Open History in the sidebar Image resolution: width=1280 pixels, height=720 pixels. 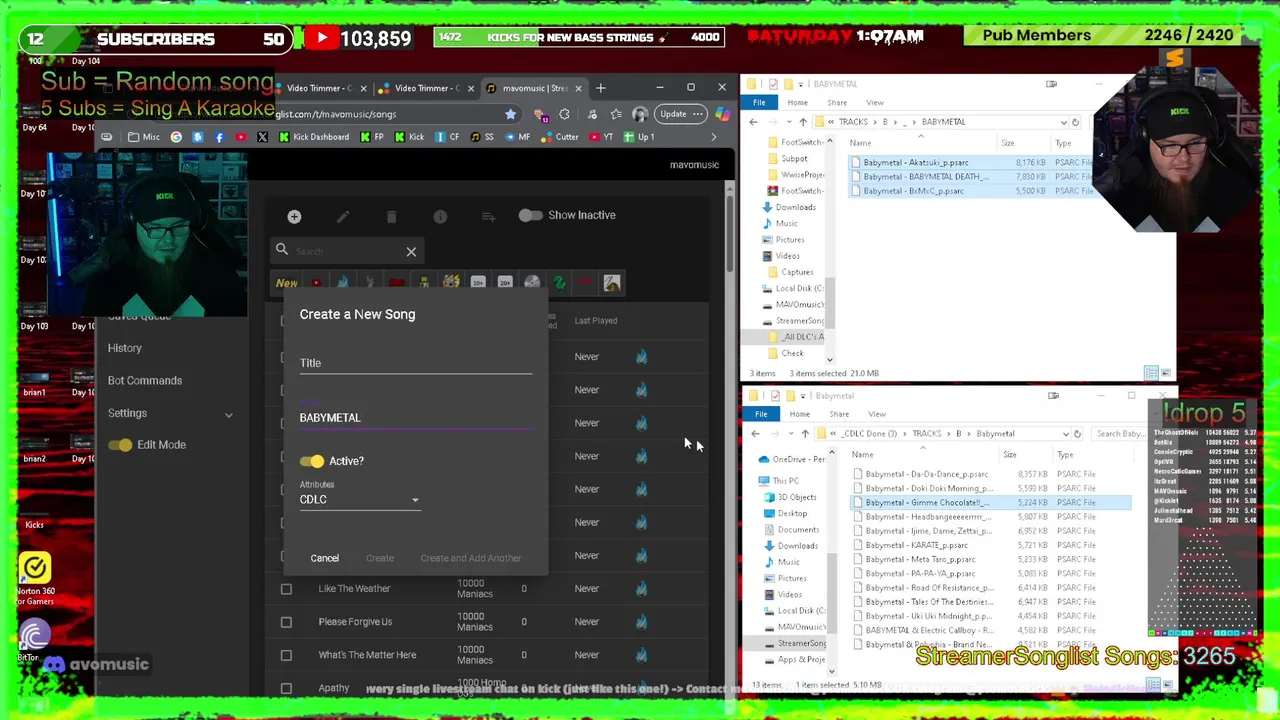tap(125, 348)
